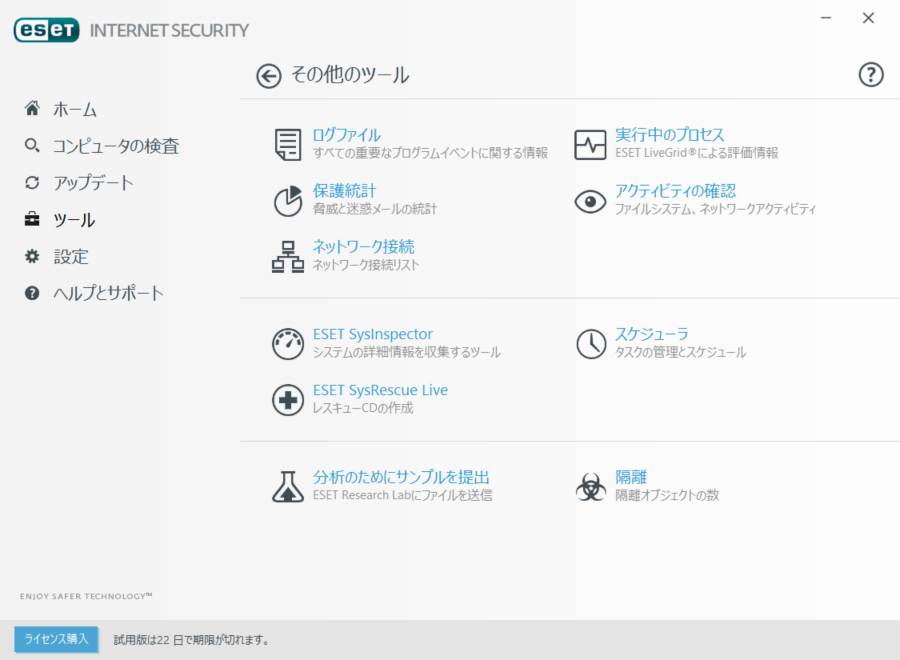Click description 脅威と迷惑メールの統計
Viewport: 900px width, 660px height.
click(375, 209)
